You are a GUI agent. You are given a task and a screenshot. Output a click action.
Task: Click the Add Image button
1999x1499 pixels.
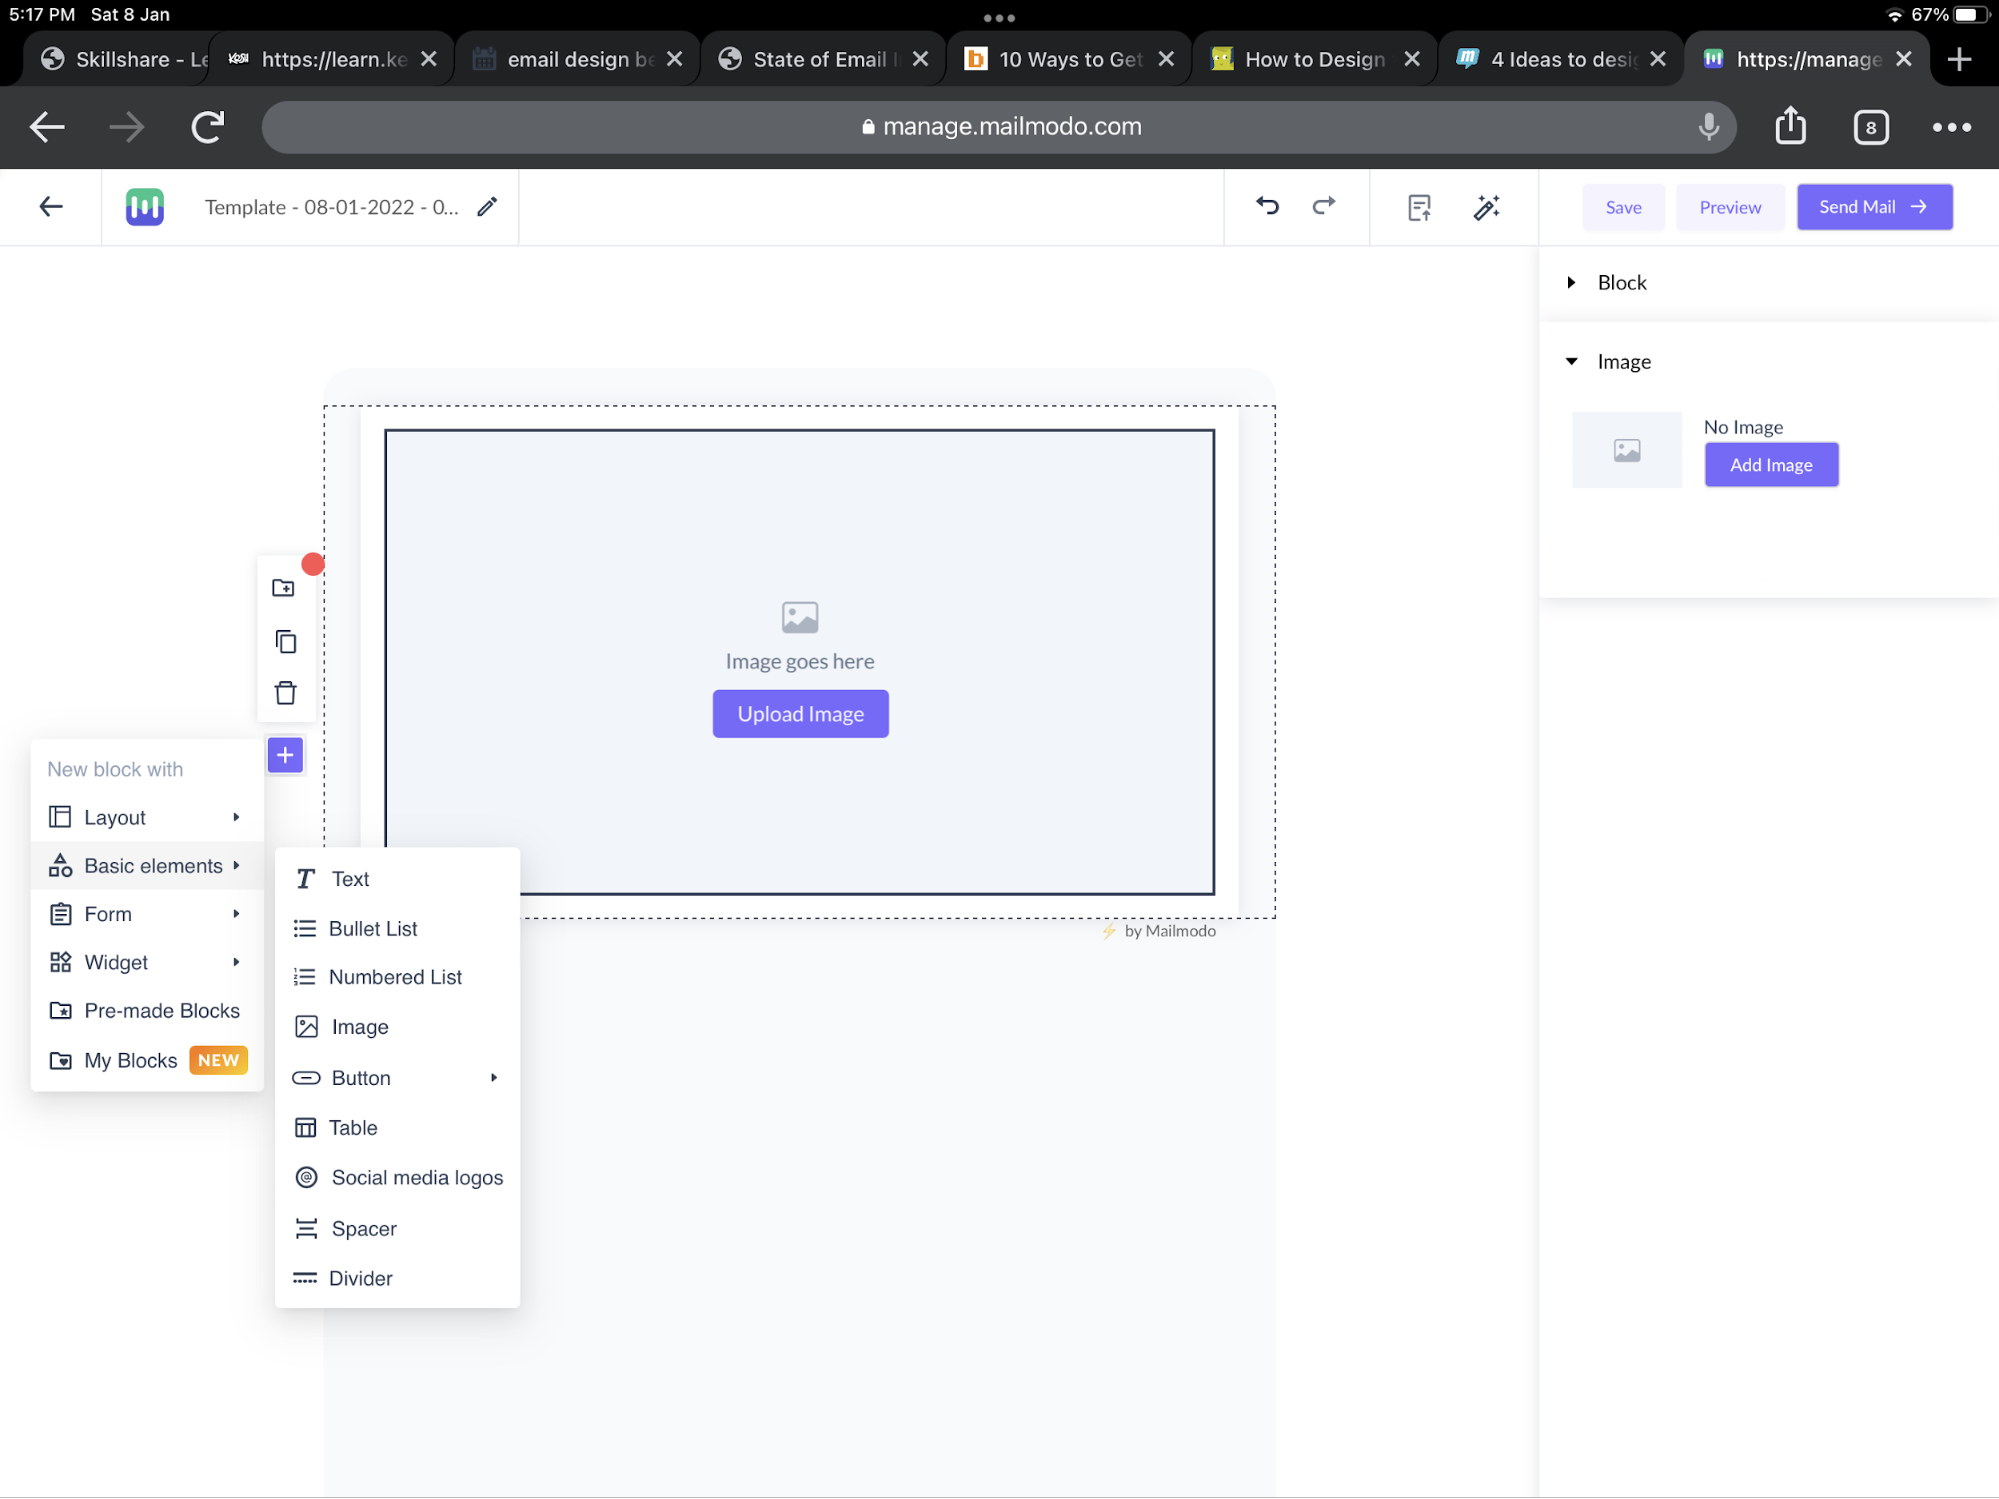[1771, 465]
